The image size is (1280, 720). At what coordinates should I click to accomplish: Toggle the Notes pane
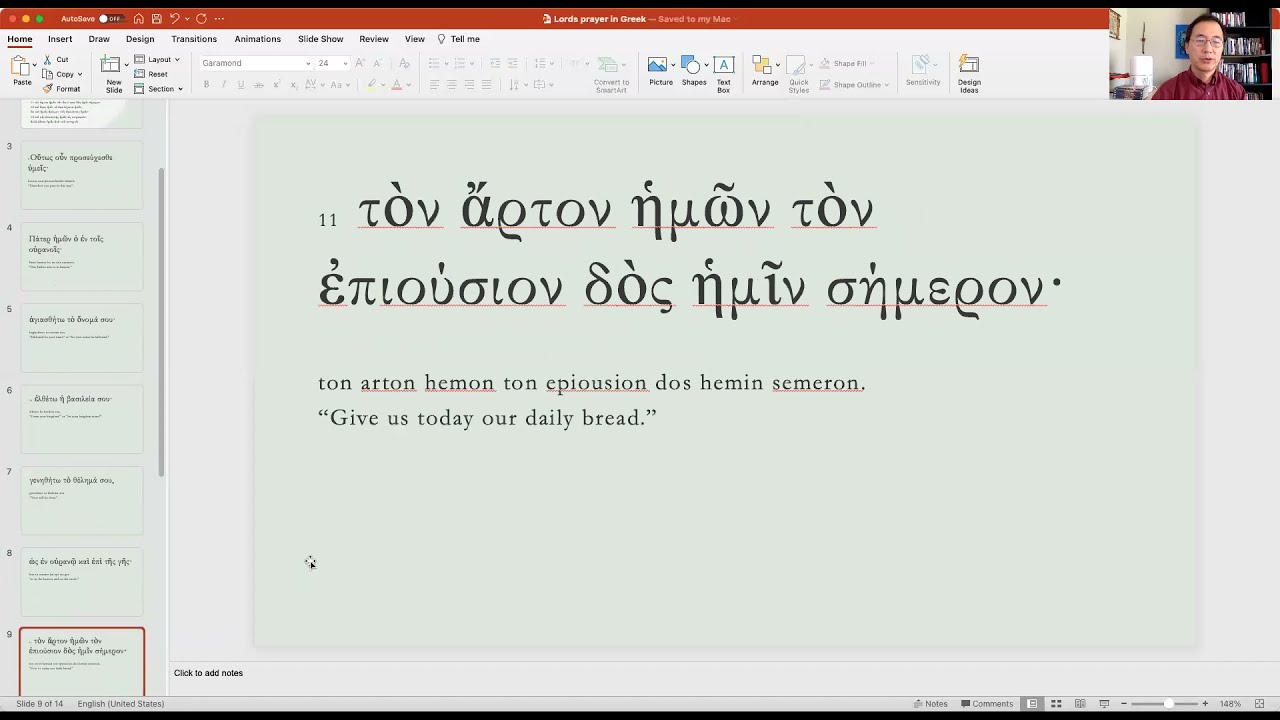coord(931,704)
